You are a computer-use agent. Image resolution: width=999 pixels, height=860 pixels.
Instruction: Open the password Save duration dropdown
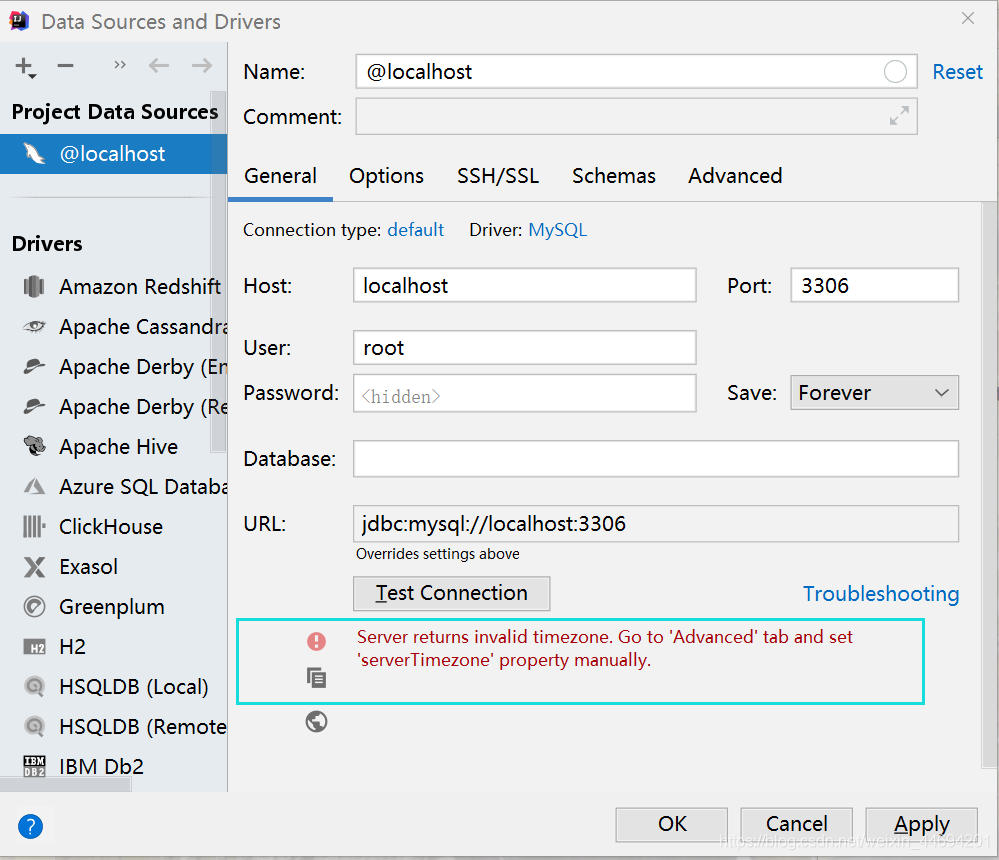(874, 392)
